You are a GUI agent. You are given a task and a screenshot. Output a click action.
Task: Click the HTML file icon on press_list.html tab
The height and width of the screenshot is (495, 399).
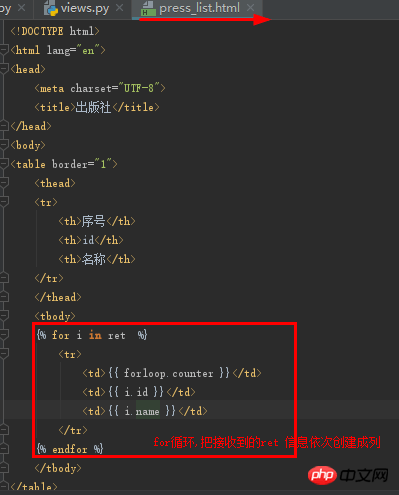pos(148,8)
